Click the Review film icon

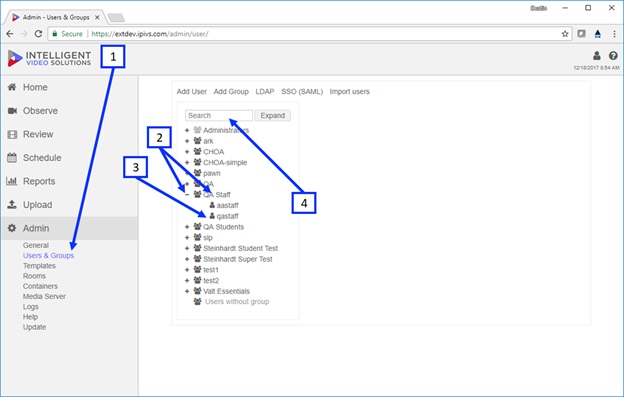pyautogui.click(x=12, y=134)
